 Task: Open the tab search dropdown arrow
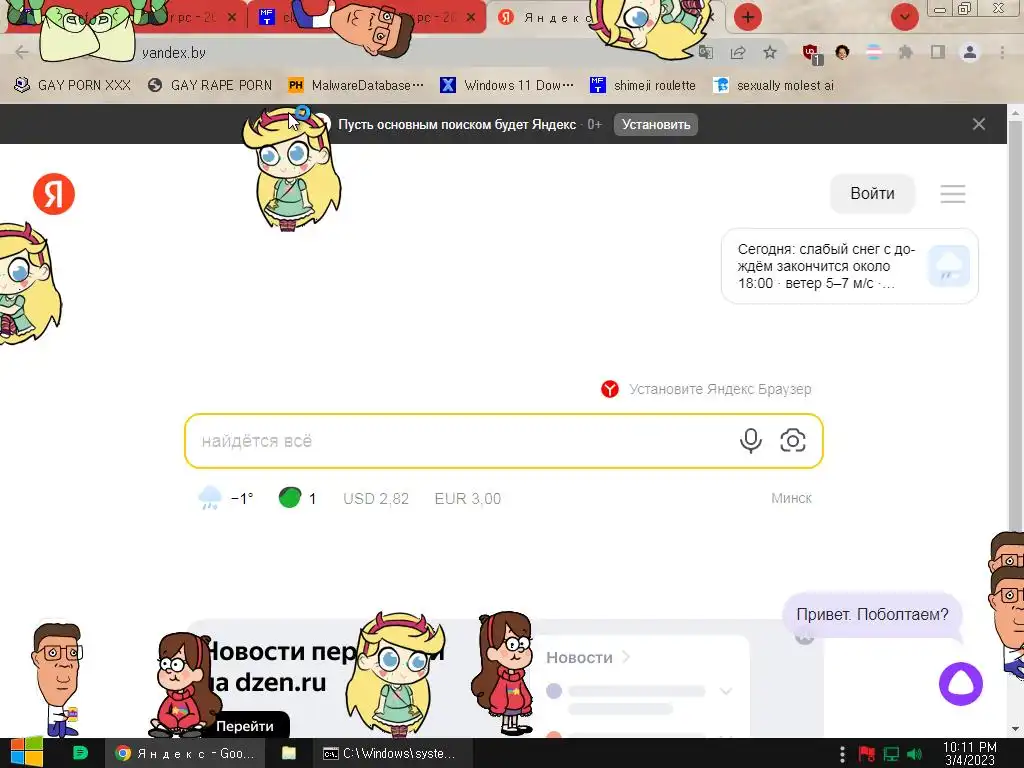[x=905, y=17]
